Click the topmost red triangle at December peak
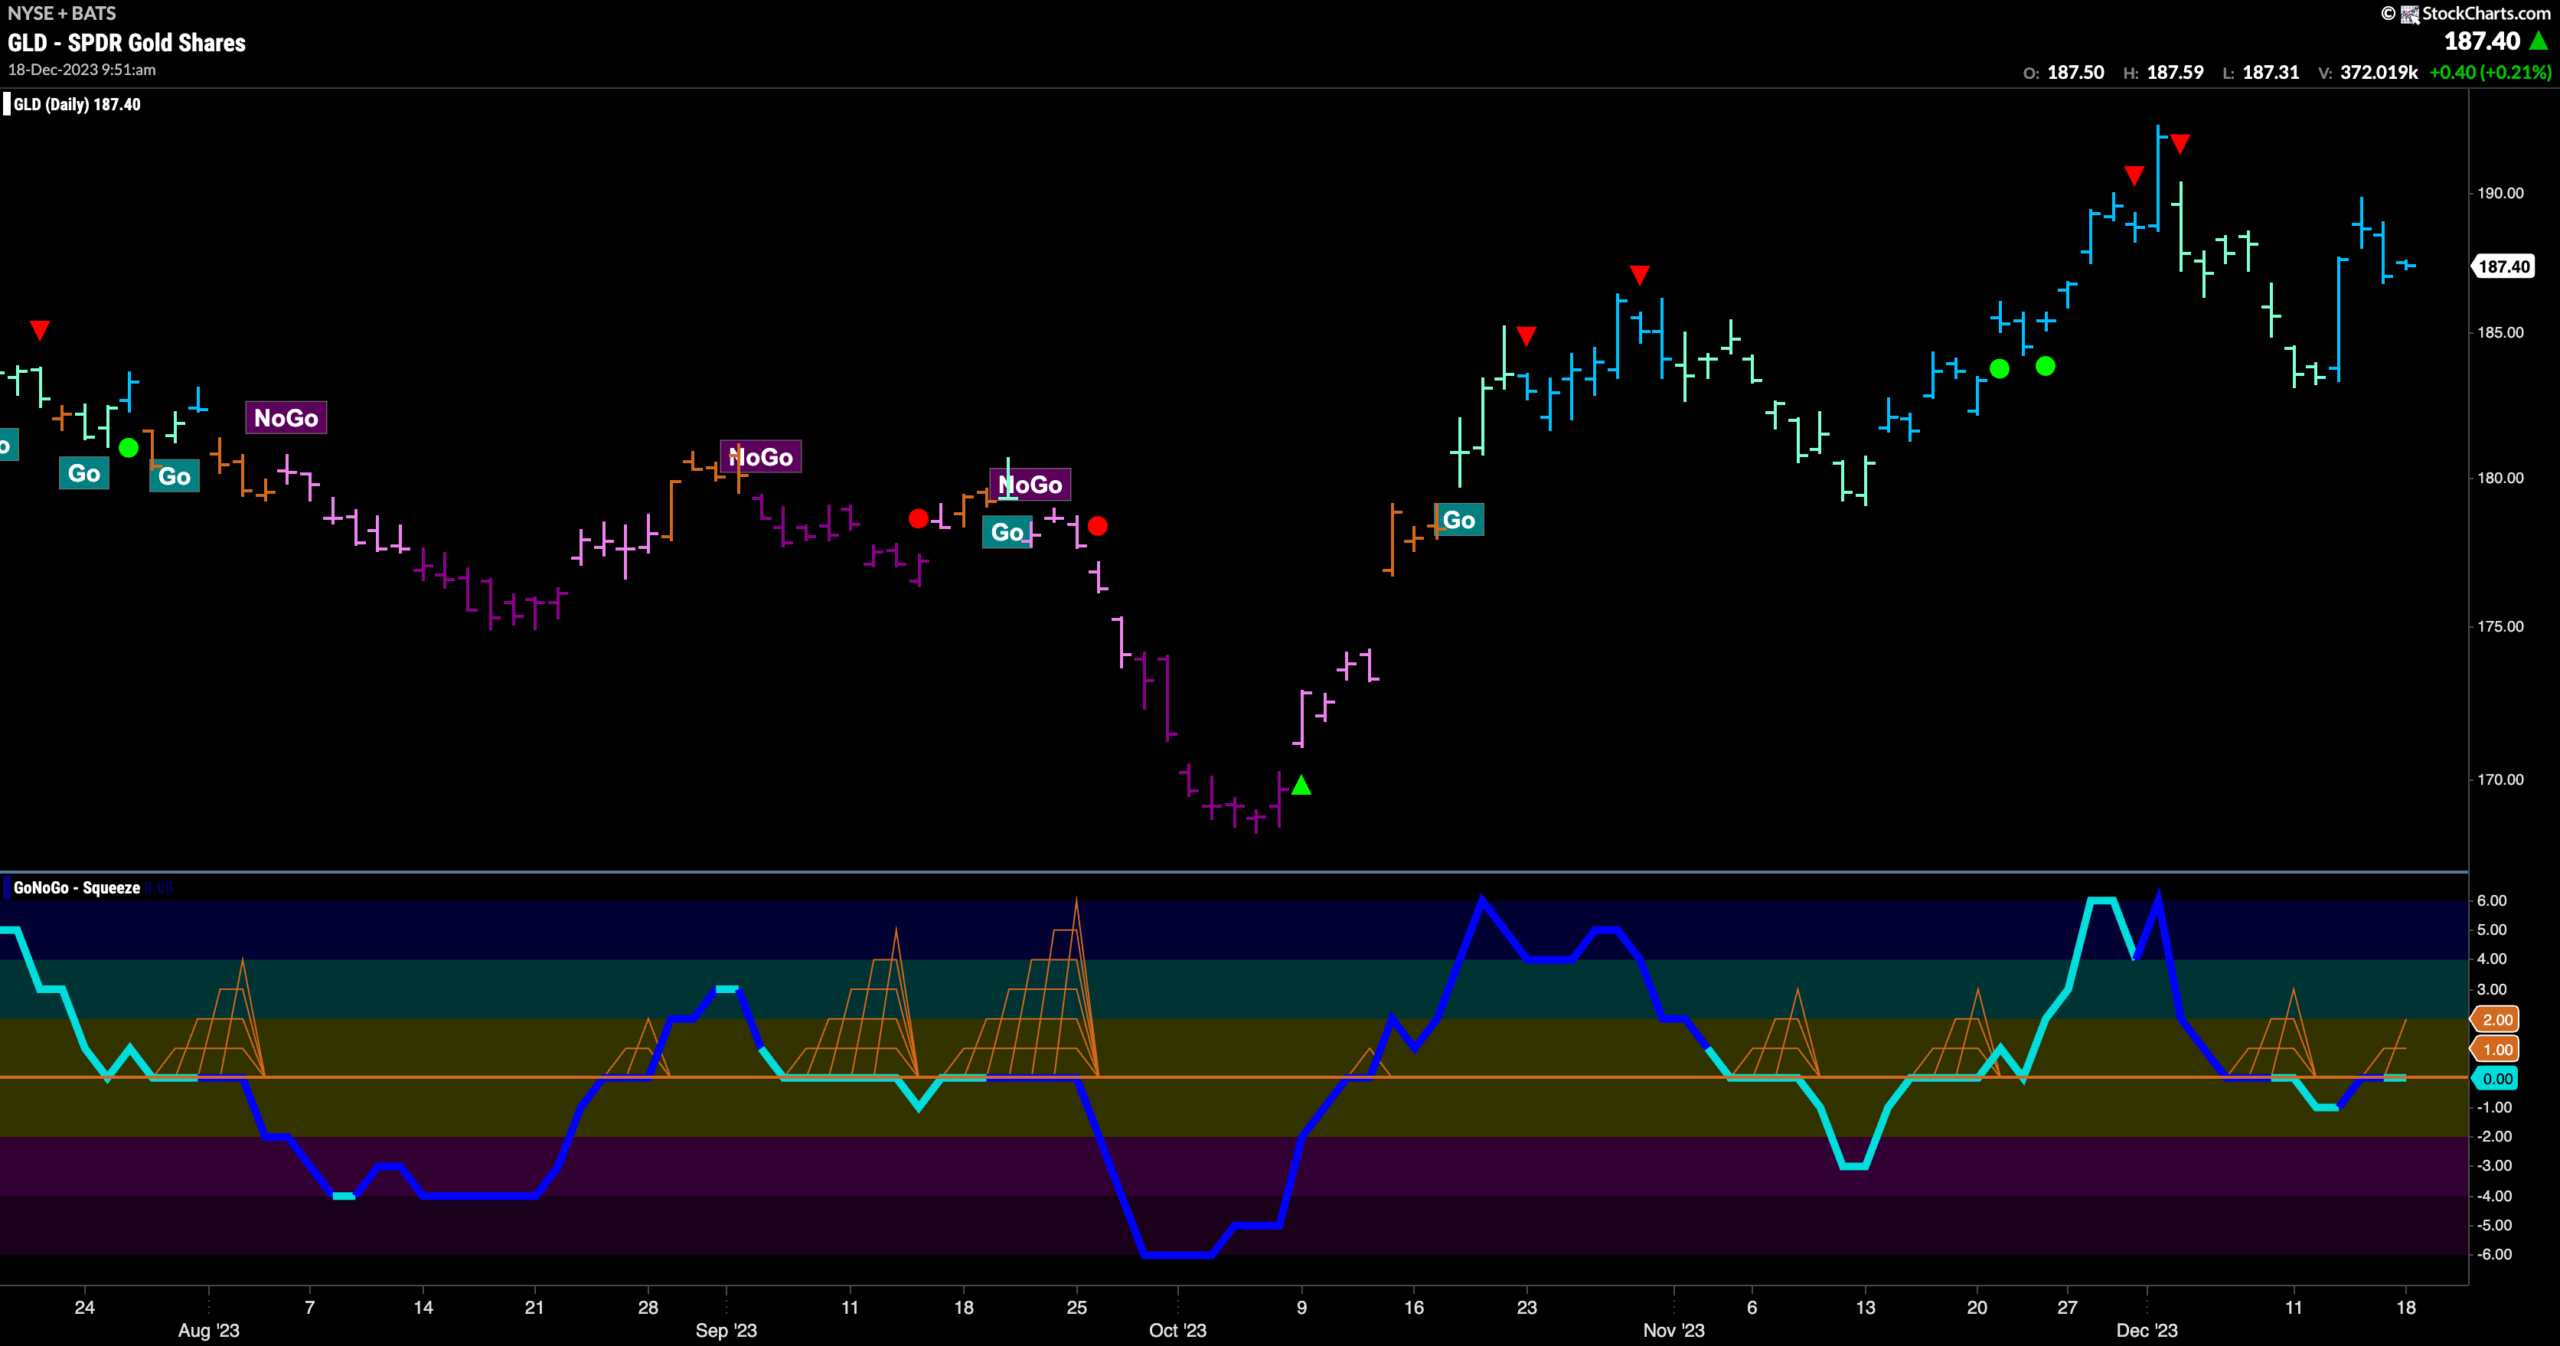2560x1346 pixels. tap(2180, 144)
